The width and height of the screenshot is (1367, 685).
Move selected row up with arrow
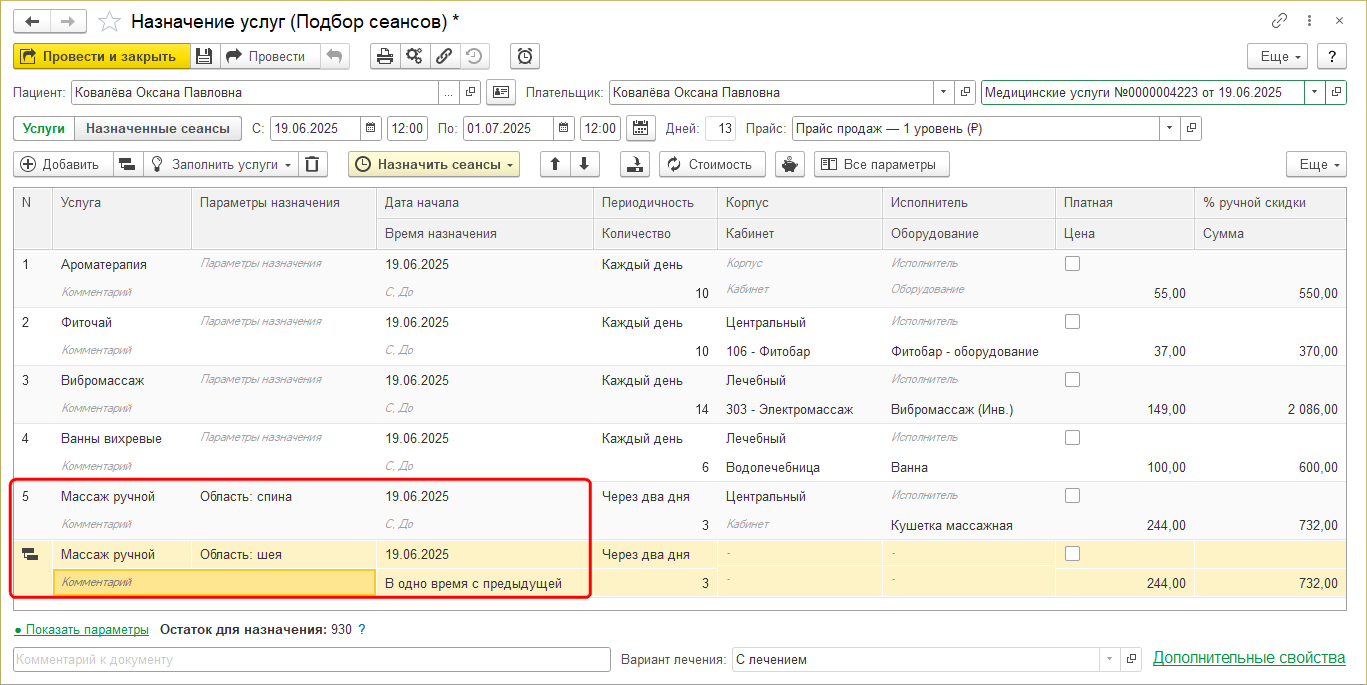555,164
